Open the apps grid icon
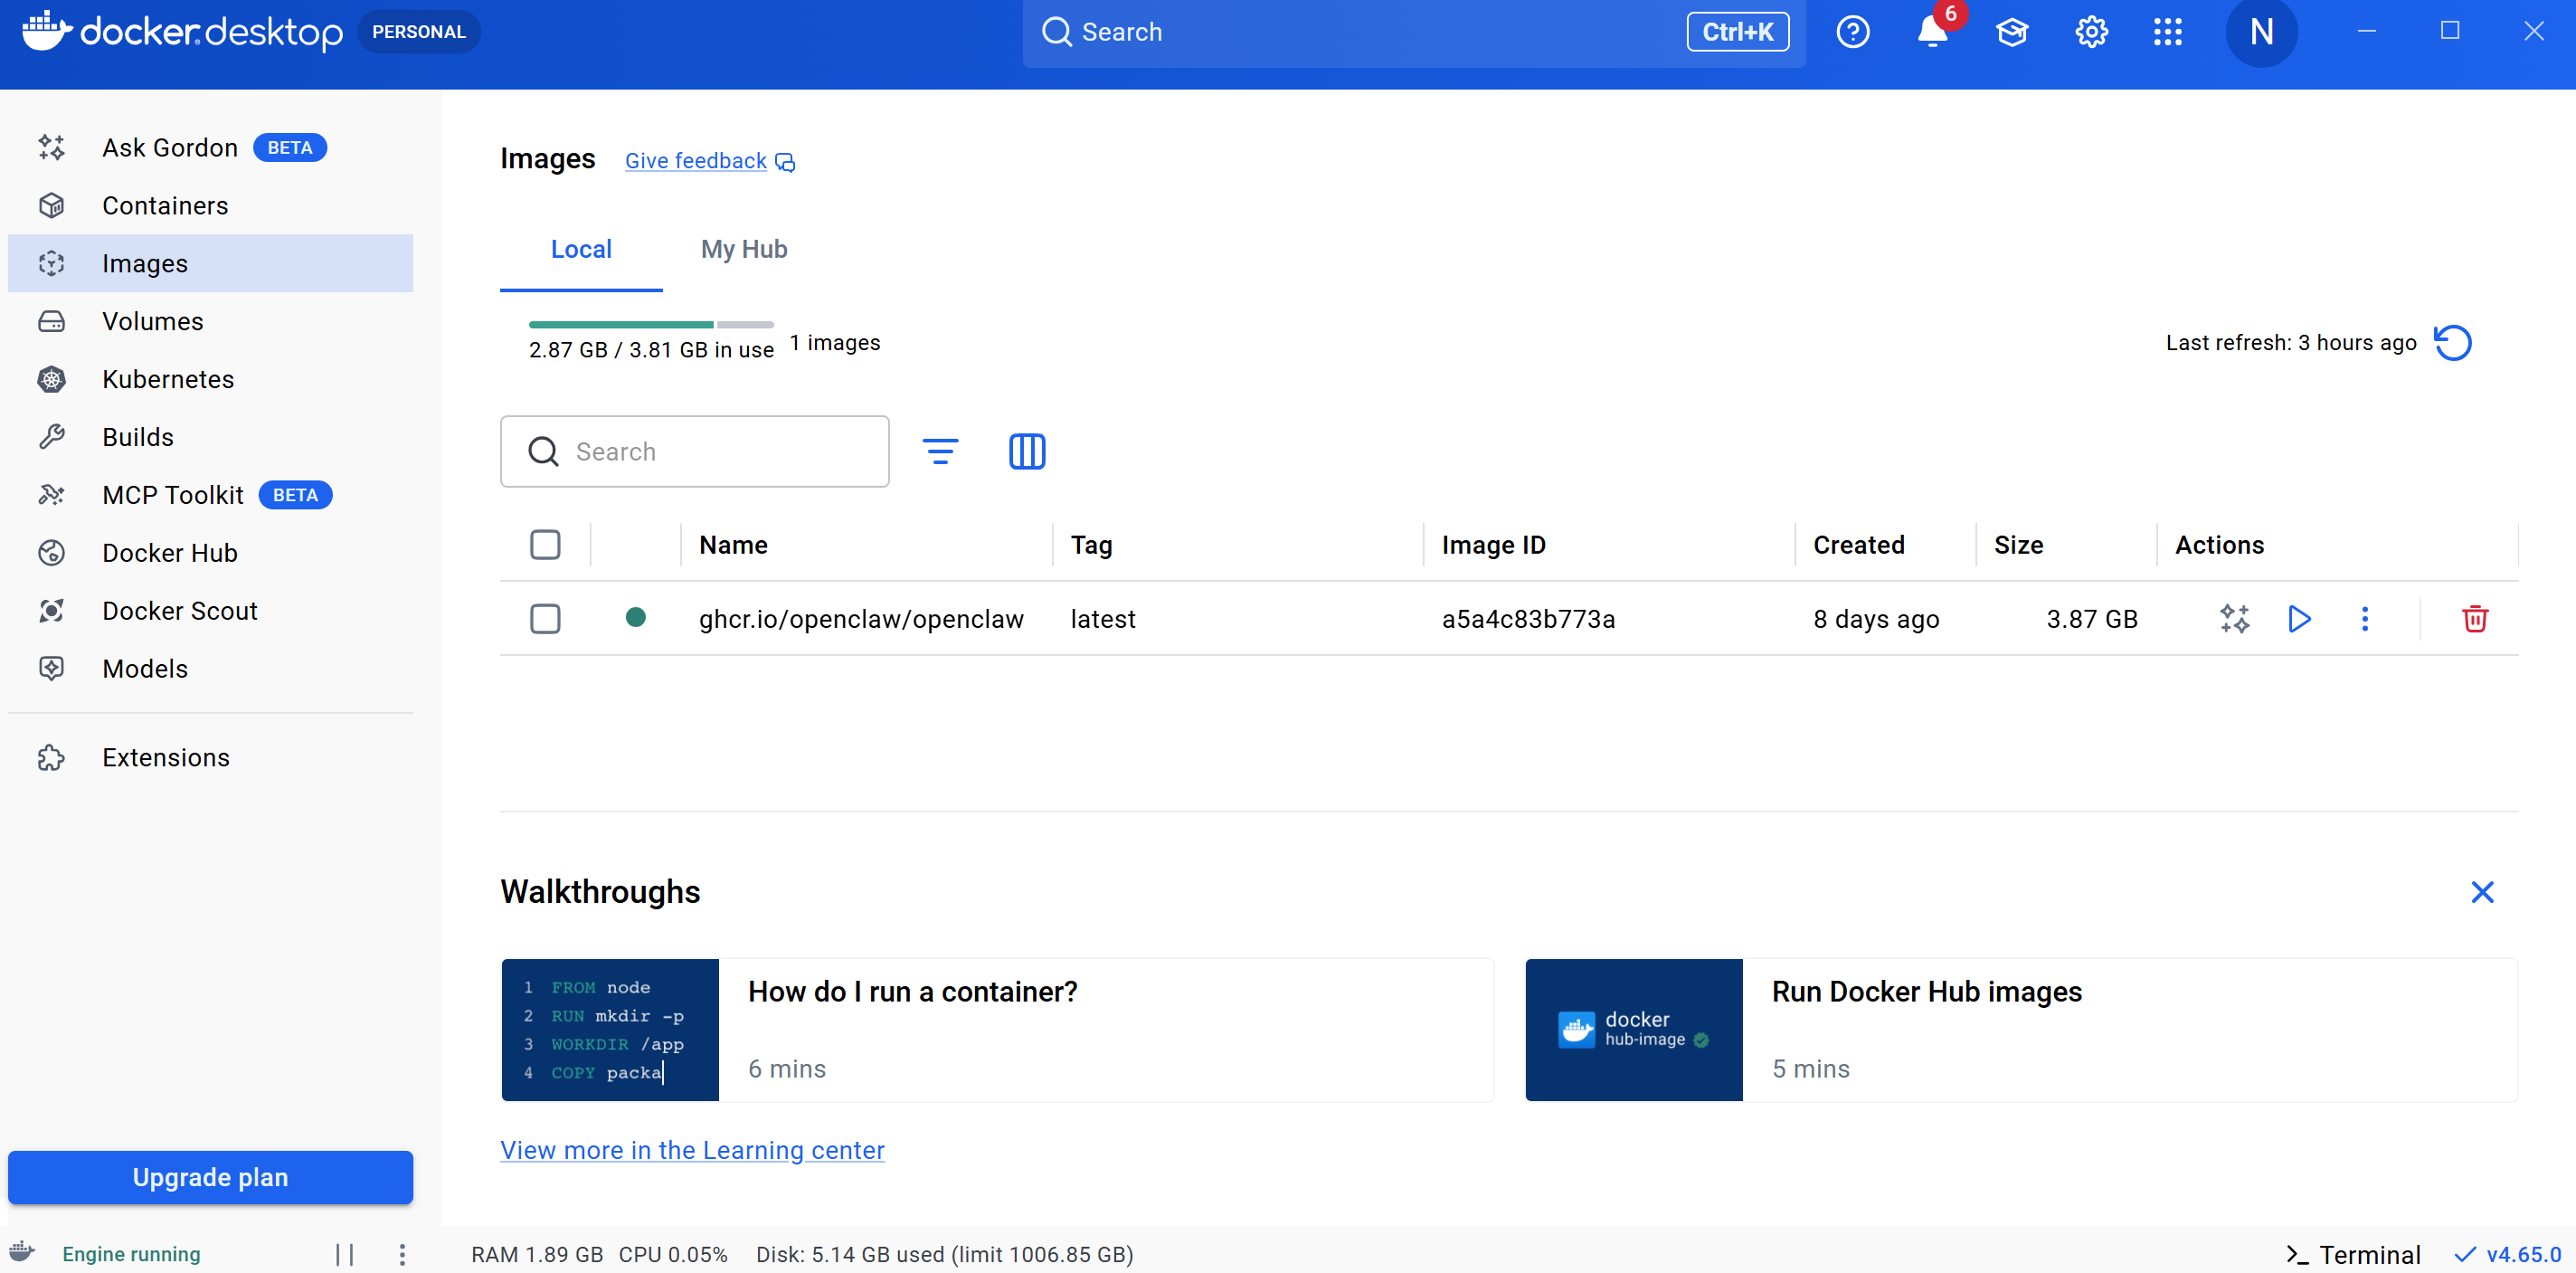The height and width of the screenshot is (1273, 2576). [x=2167, y=32]
